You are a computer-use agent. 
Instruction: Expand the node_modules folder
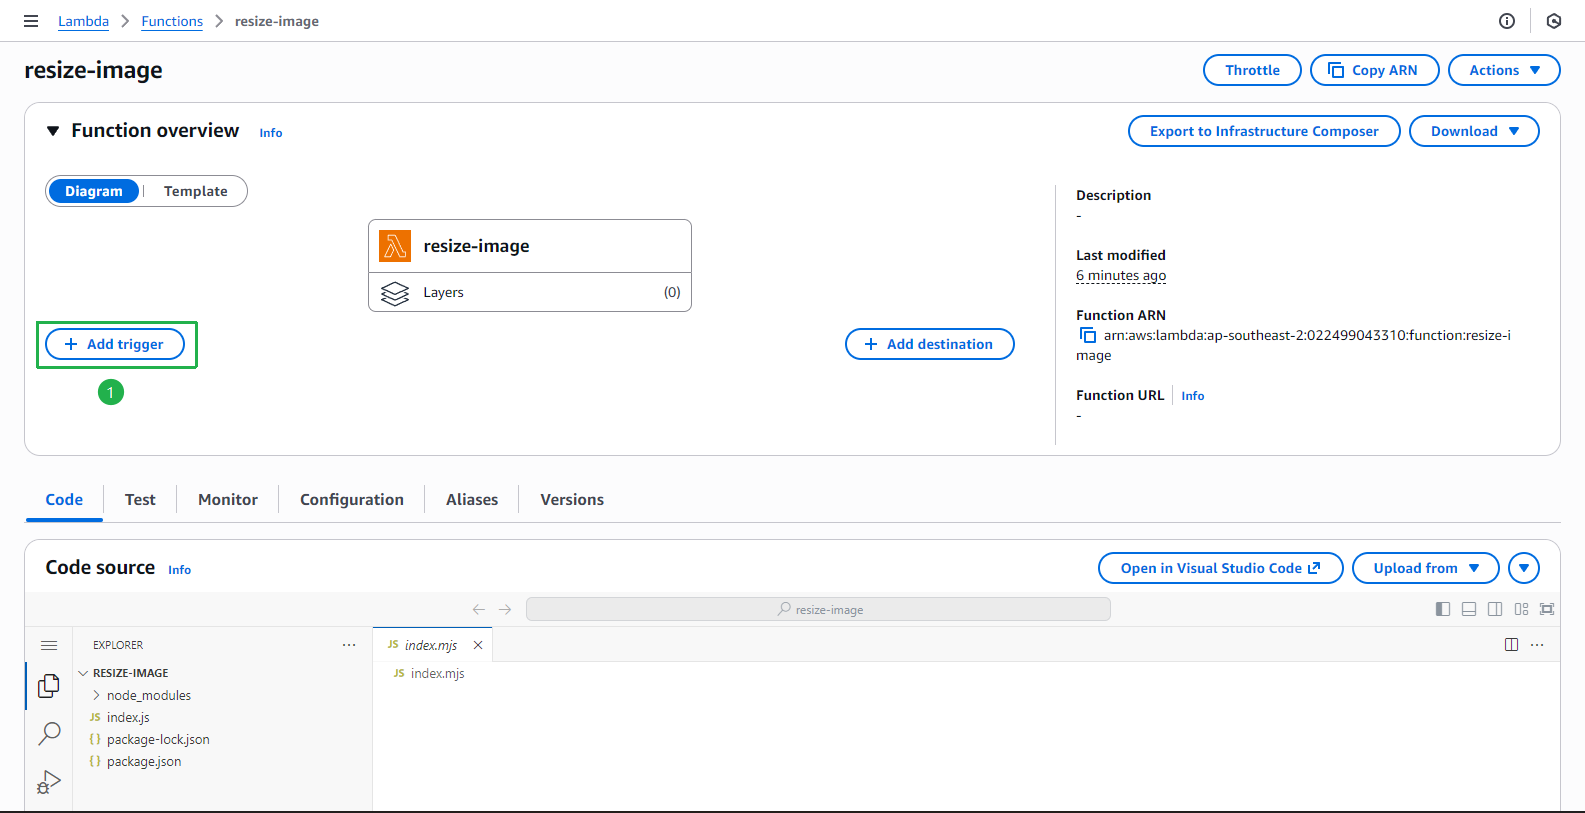pyautogui.click(x=222, y=695)
